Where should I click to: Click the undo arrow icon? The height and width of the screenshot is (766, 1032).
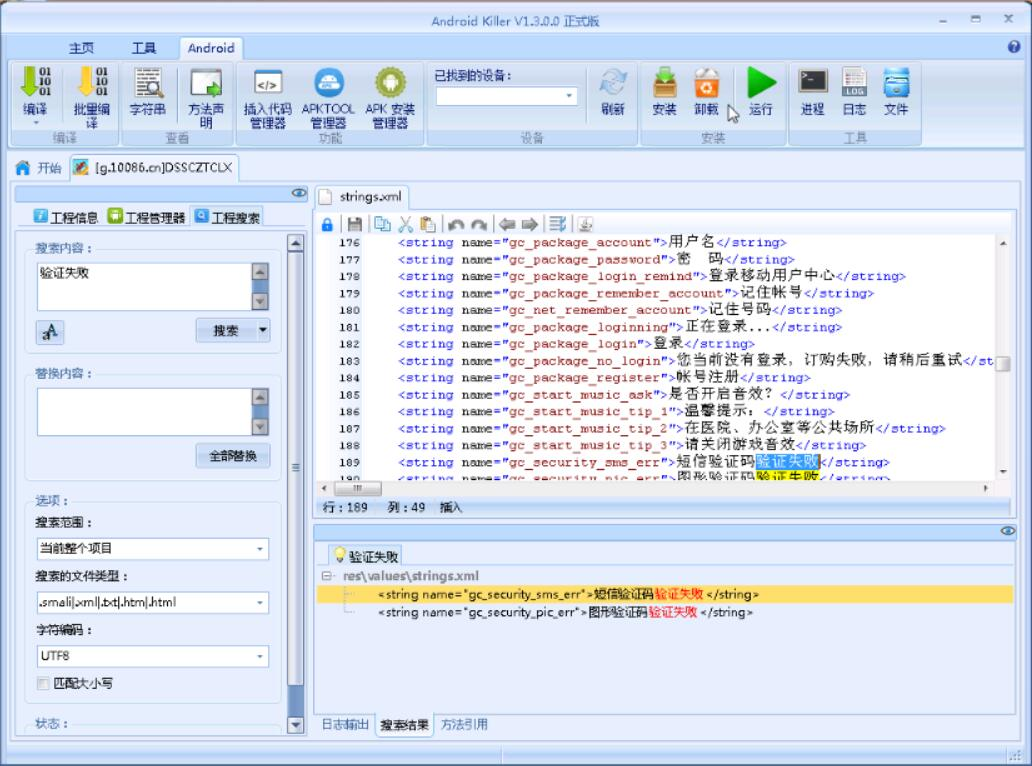[455, 225]
